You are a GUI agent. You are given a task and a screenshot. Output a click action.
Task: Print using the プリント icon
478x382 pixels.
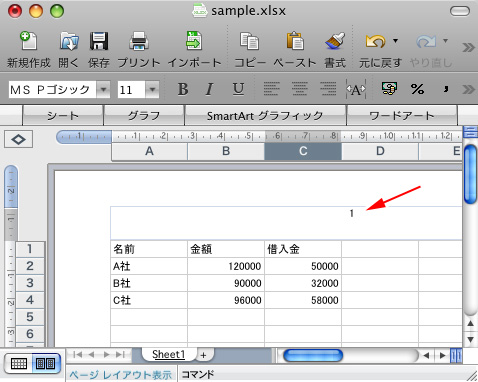pyautogui.click(x=139, y=41)
